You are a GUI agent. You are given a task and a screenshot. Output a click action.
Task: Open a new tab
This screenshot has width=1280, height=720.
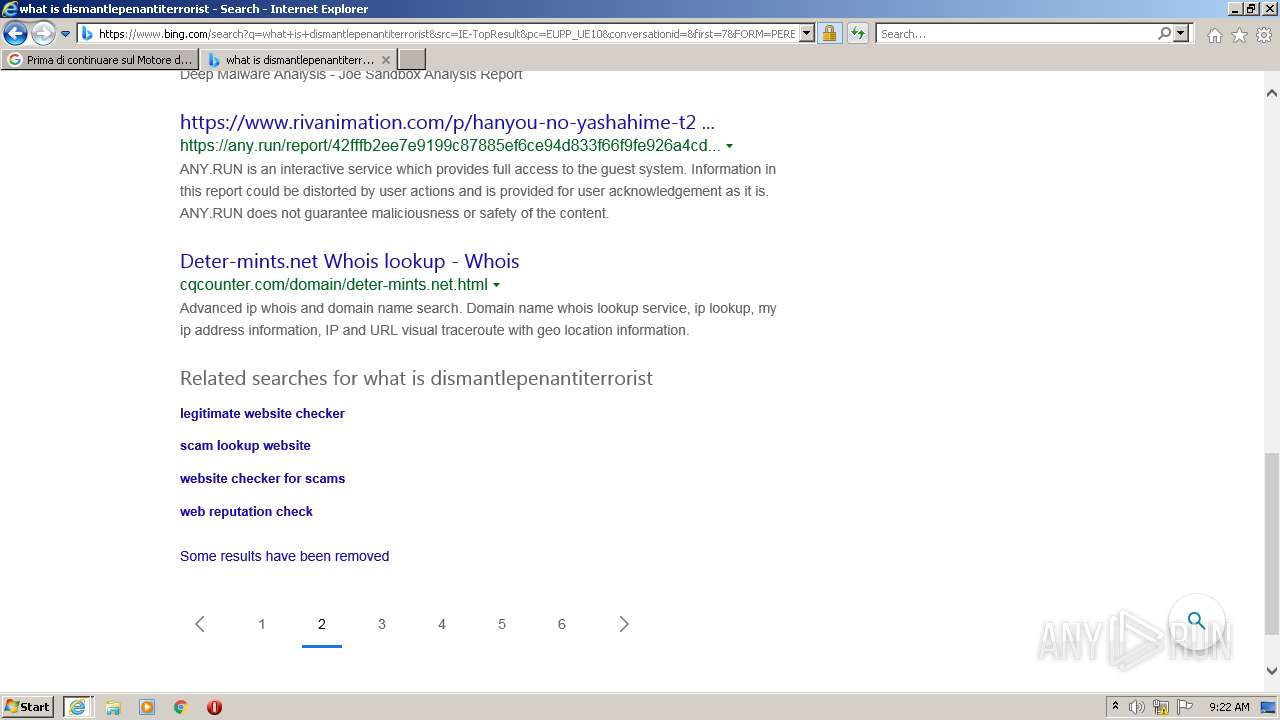tap(412, 60)
